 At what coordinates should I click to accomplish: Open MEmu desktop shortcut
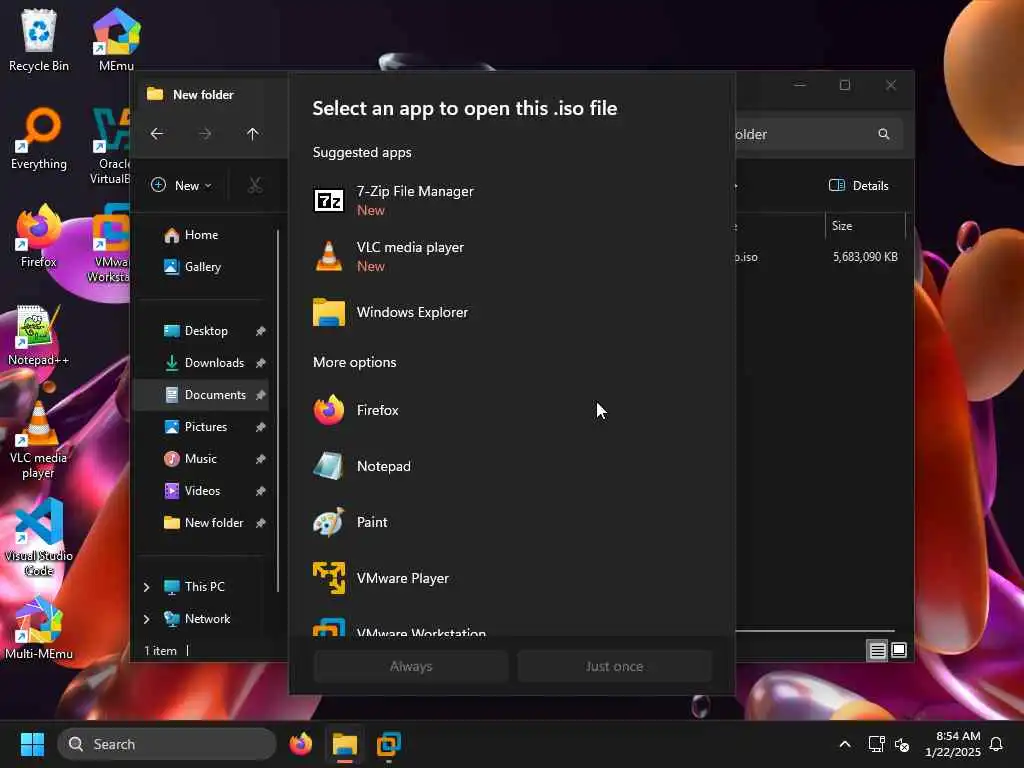pyautogui.click(x=116, y=39)
